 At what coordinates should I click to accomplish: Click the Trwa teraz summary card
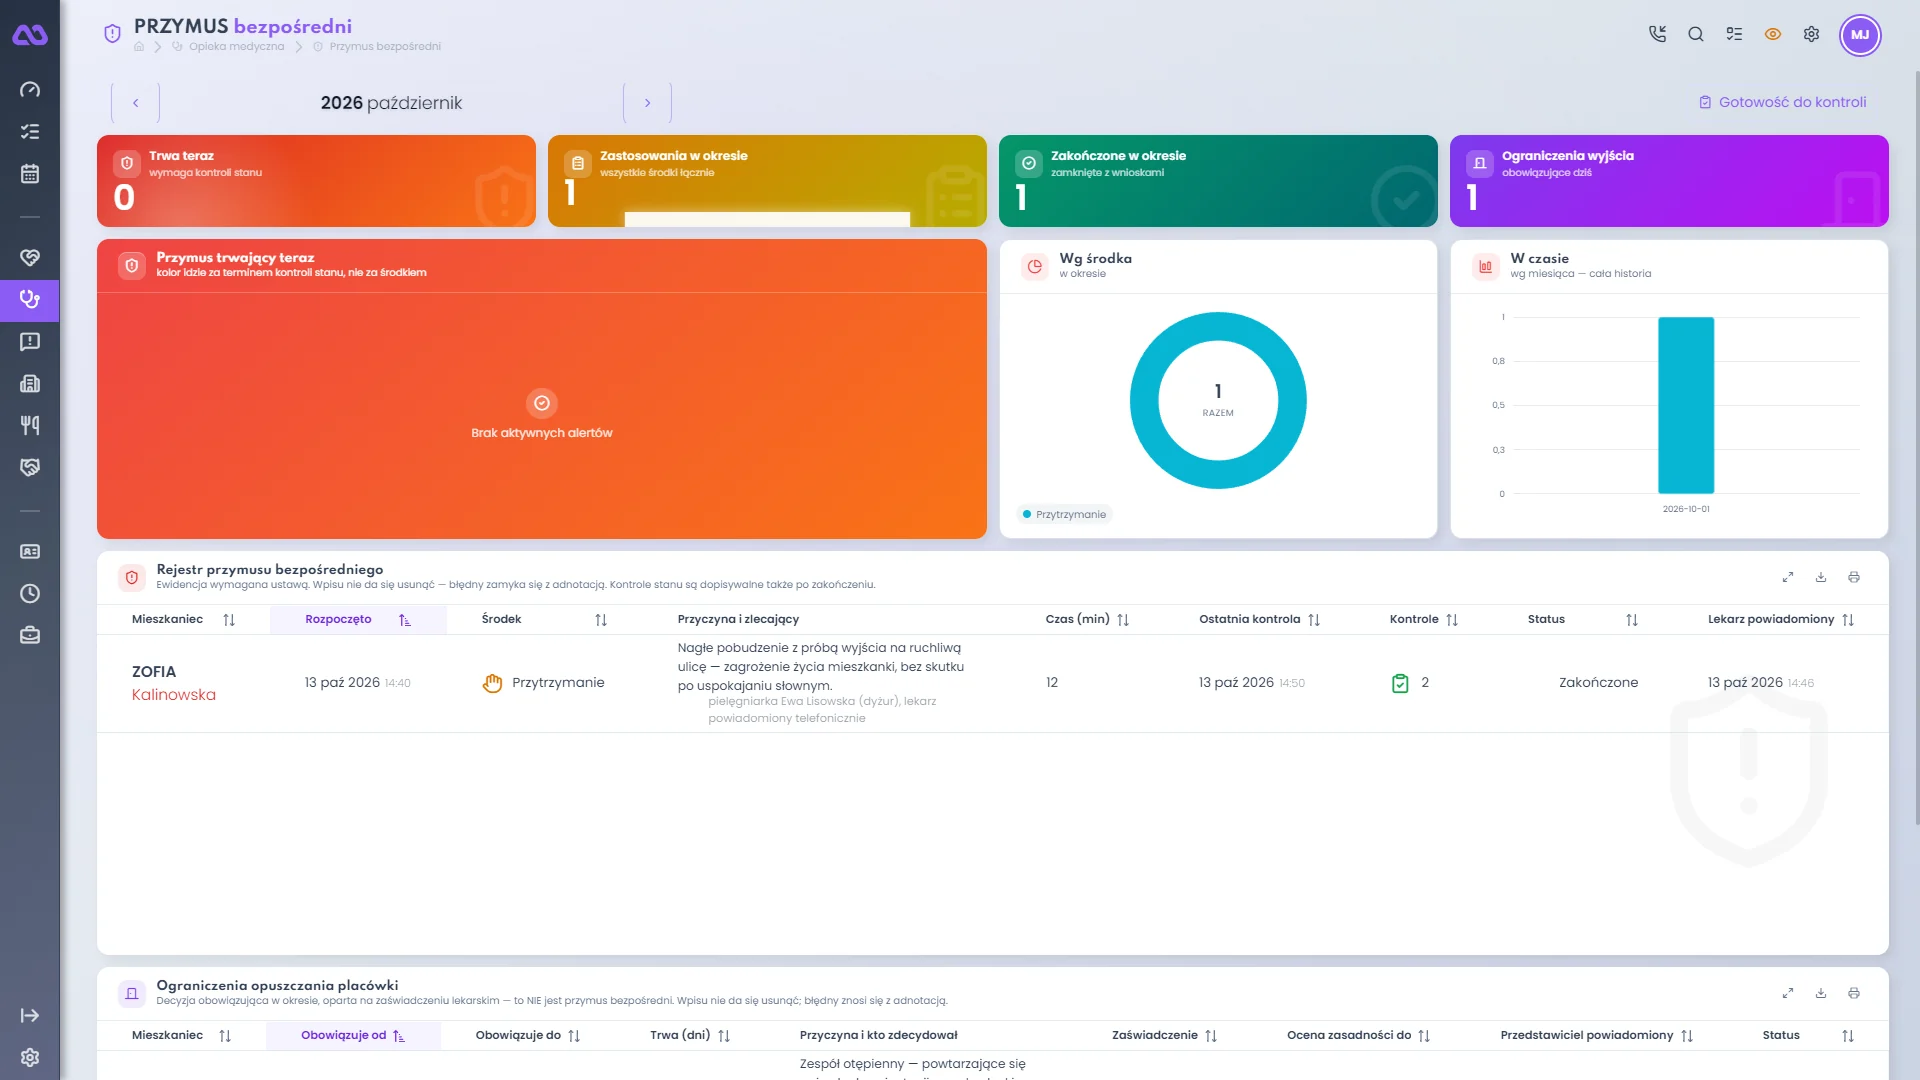(x=316, y=181)
